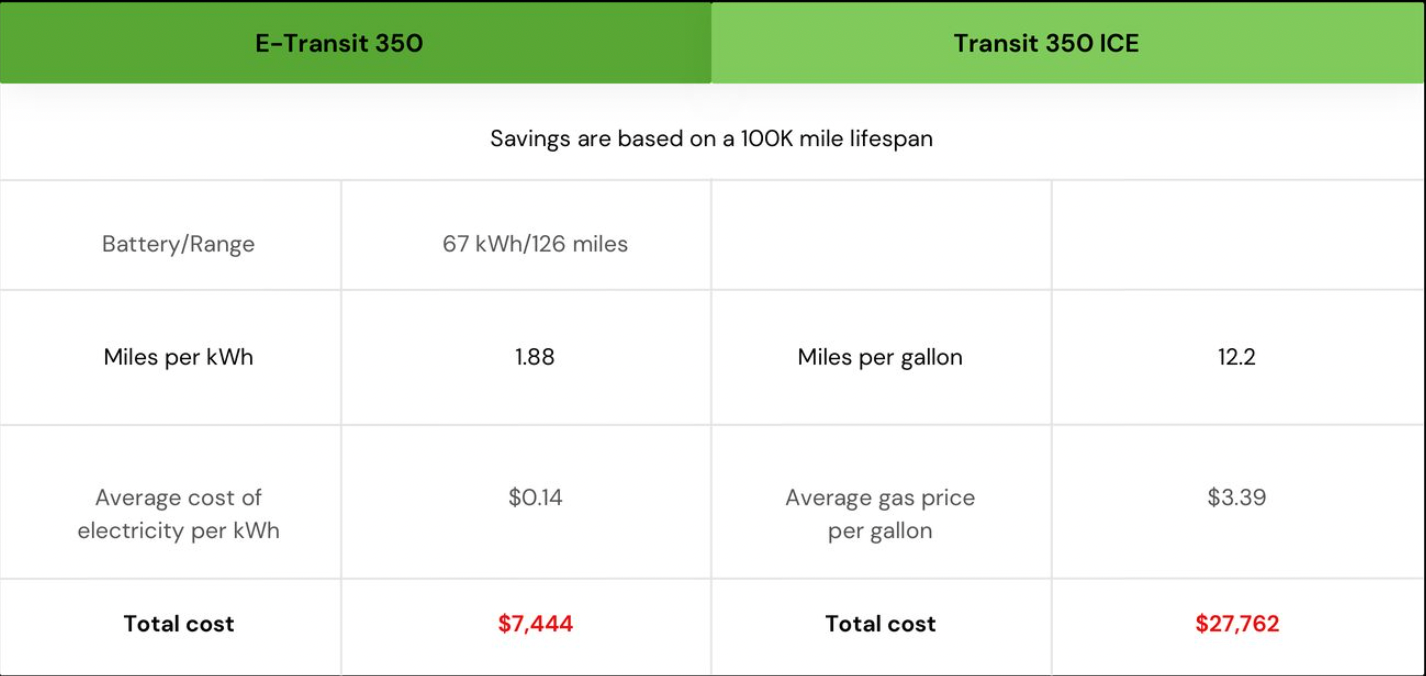The image size is (1426, 676).
Task: Click the 1.88 miles per kWh value
Action: [x=535, y=357]
